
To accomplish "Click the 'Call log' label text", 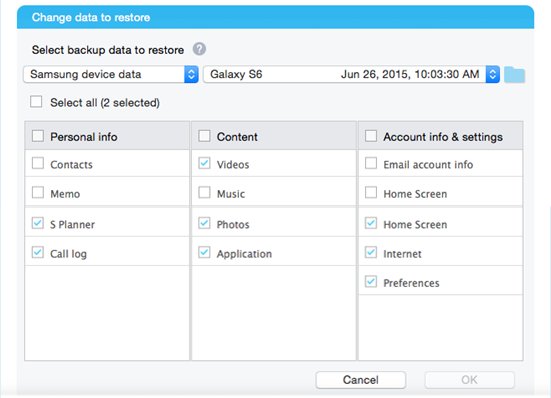I will coord(68,254).
